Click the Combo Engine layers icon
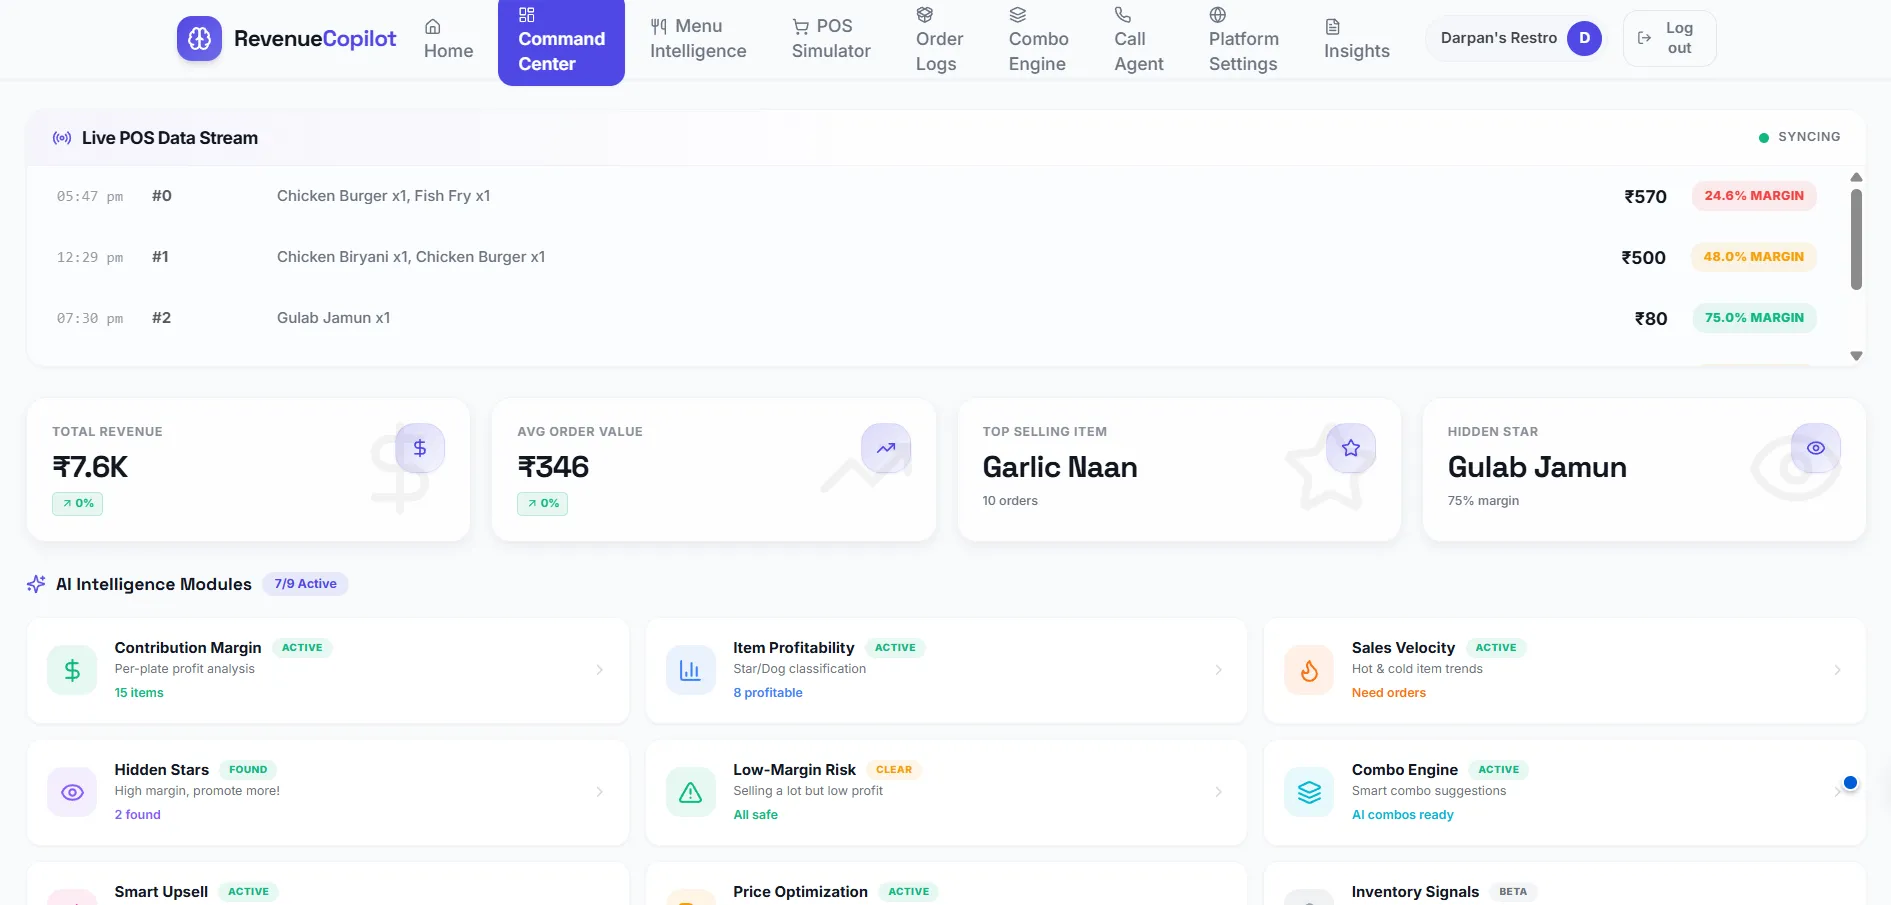The height and width of the screenshot is (905, 1891). pos(1309,792)
